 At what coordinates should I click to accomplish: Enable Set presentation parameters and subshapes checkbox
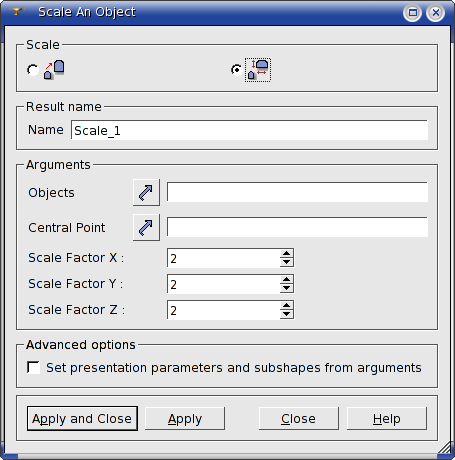[33, 368]
